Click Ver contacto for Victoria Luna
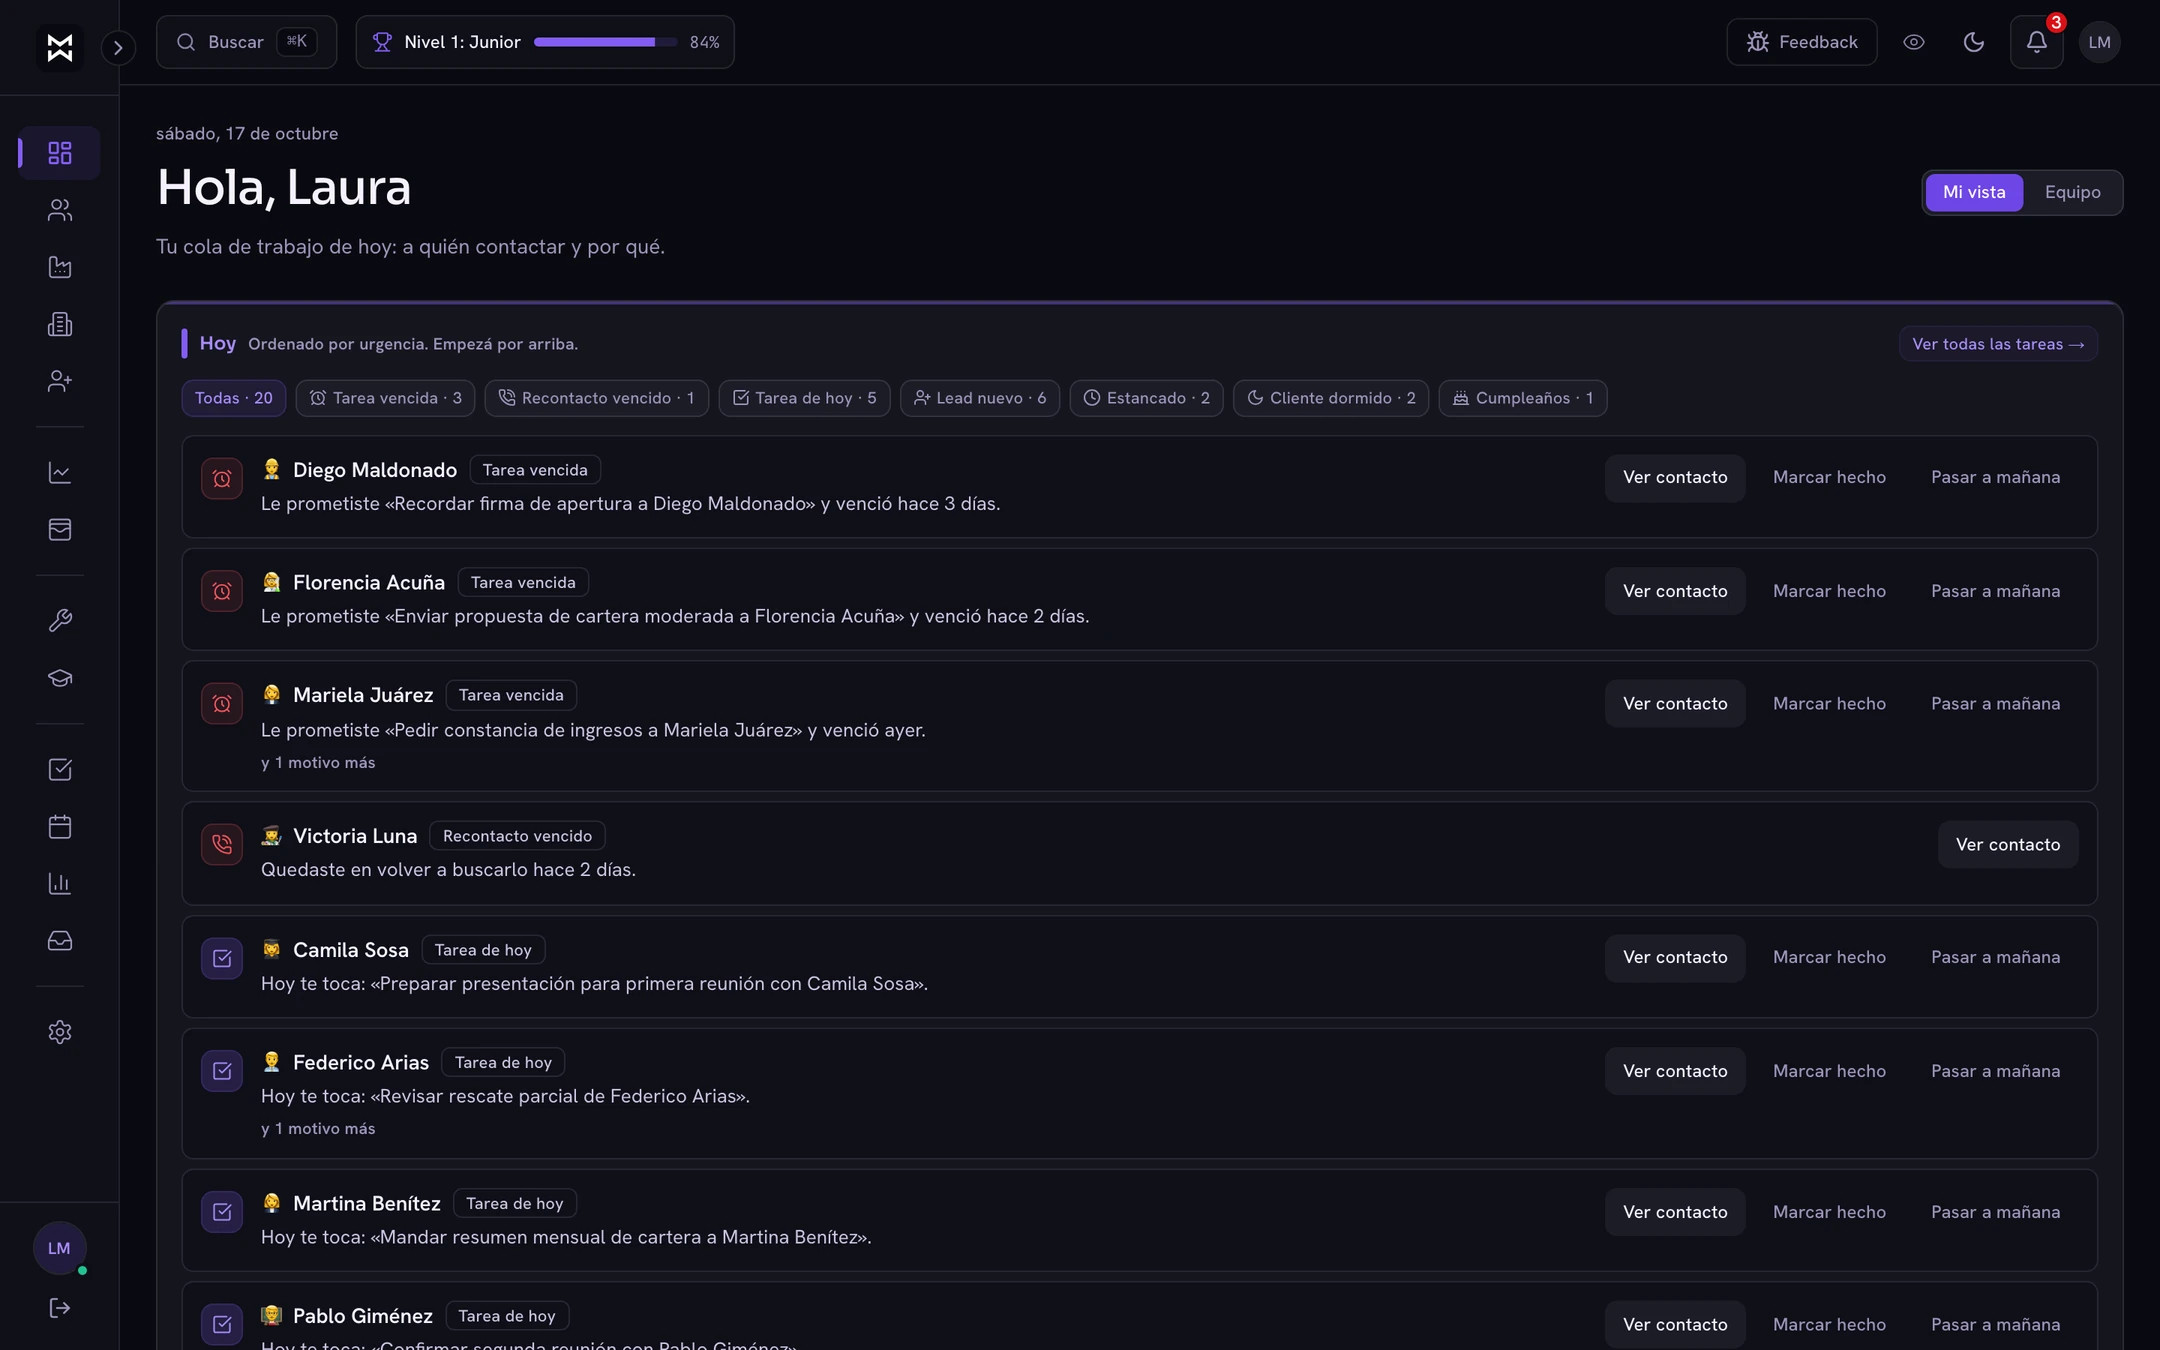Screen dimensions: 2160x1350 coord(2007,845)
